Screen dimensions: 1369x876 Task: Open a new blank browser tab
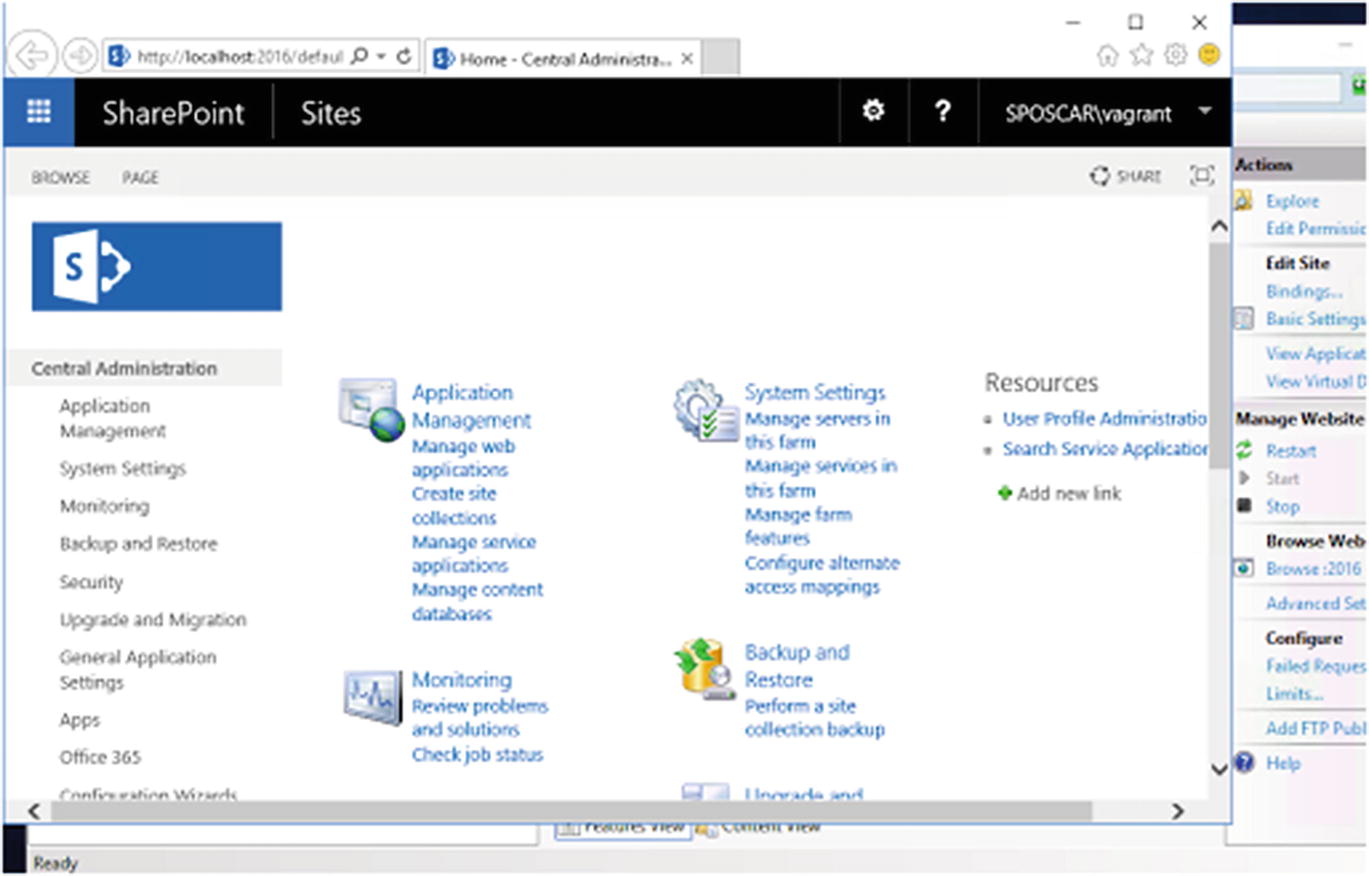(720, 58)
